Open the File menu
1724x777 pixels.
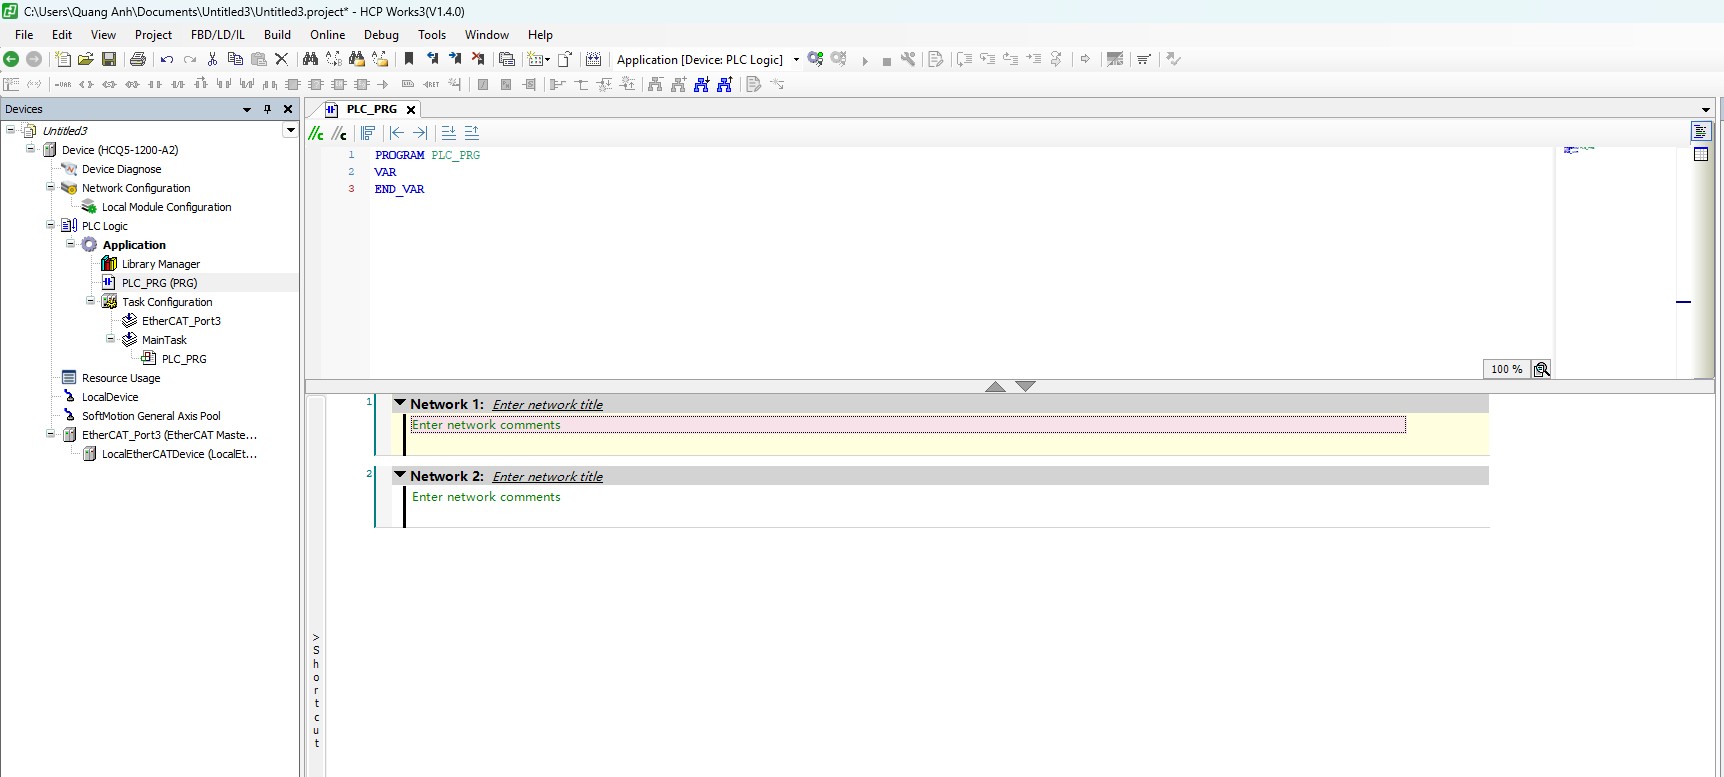tap(24, 34)
